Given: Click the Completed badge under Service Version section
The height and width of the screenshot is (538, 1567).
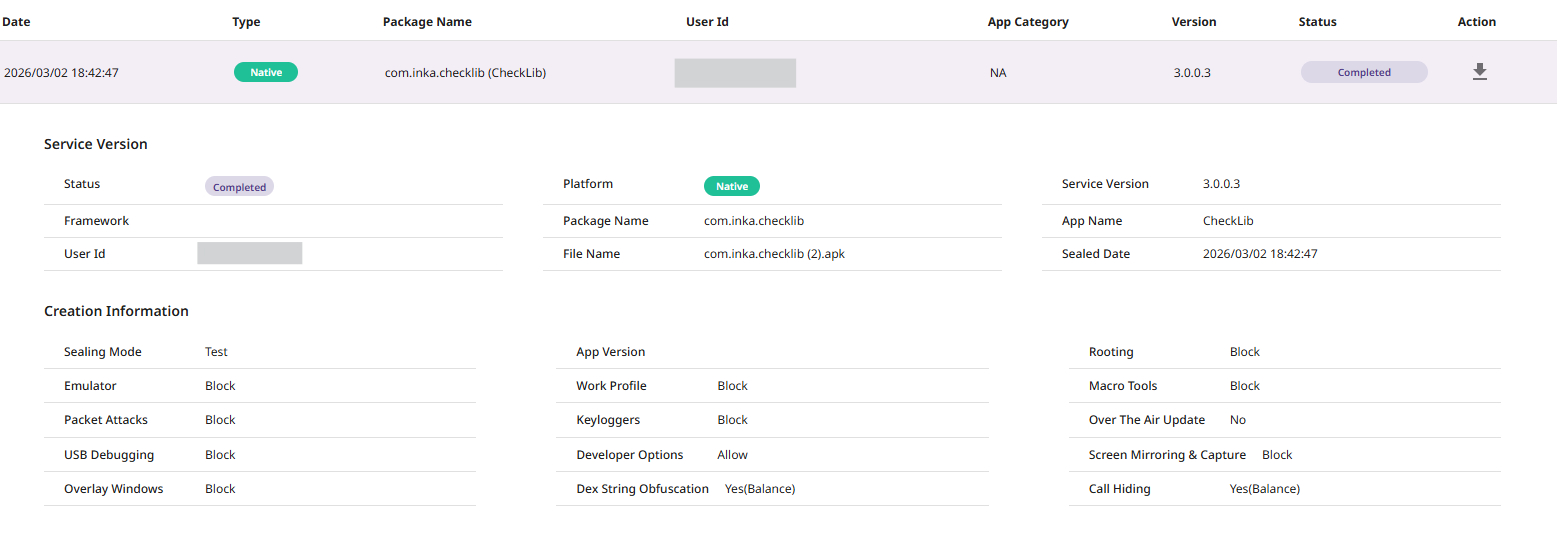Looking at the screenshot, I should pyautogui.click(x=239, y=187).
